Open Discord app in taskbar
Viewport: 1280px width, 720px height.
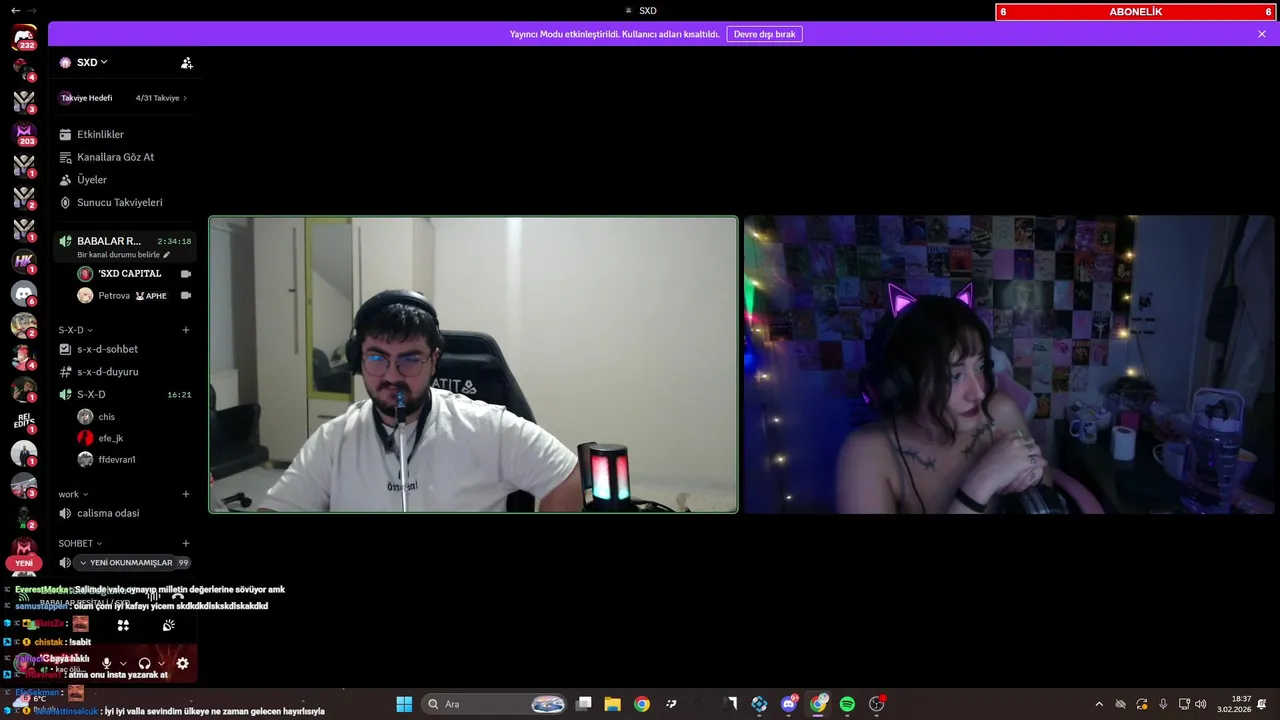789,704
